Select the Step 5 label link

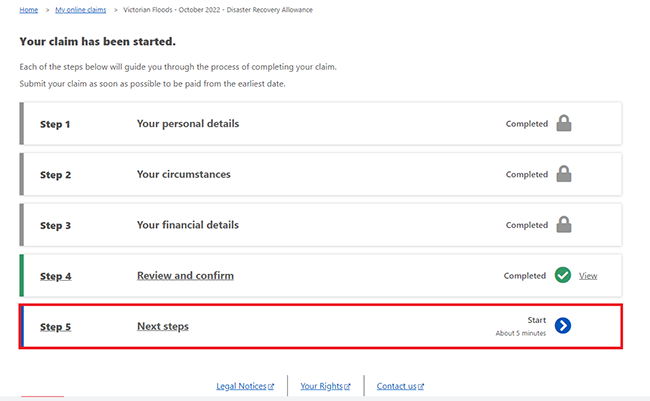[56, 327]
